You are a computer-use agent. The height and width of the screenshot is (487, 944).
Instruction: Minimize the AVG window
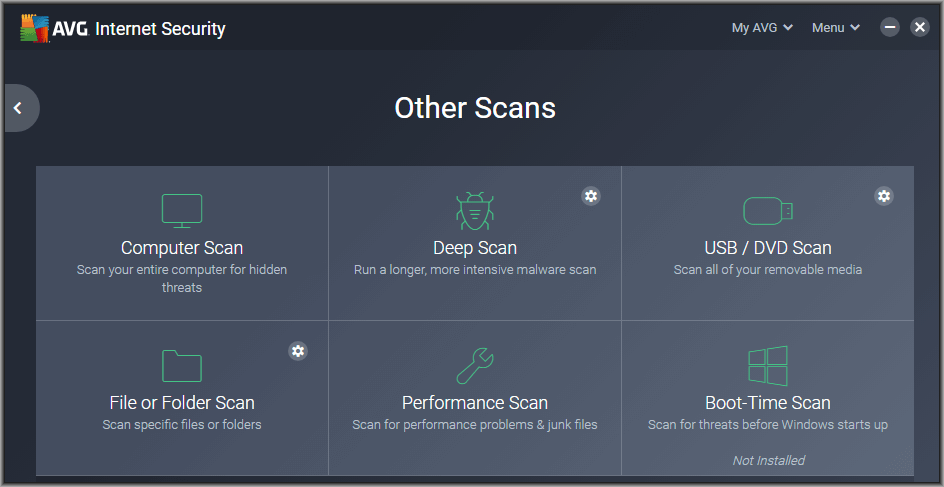(x=890, y=28)
